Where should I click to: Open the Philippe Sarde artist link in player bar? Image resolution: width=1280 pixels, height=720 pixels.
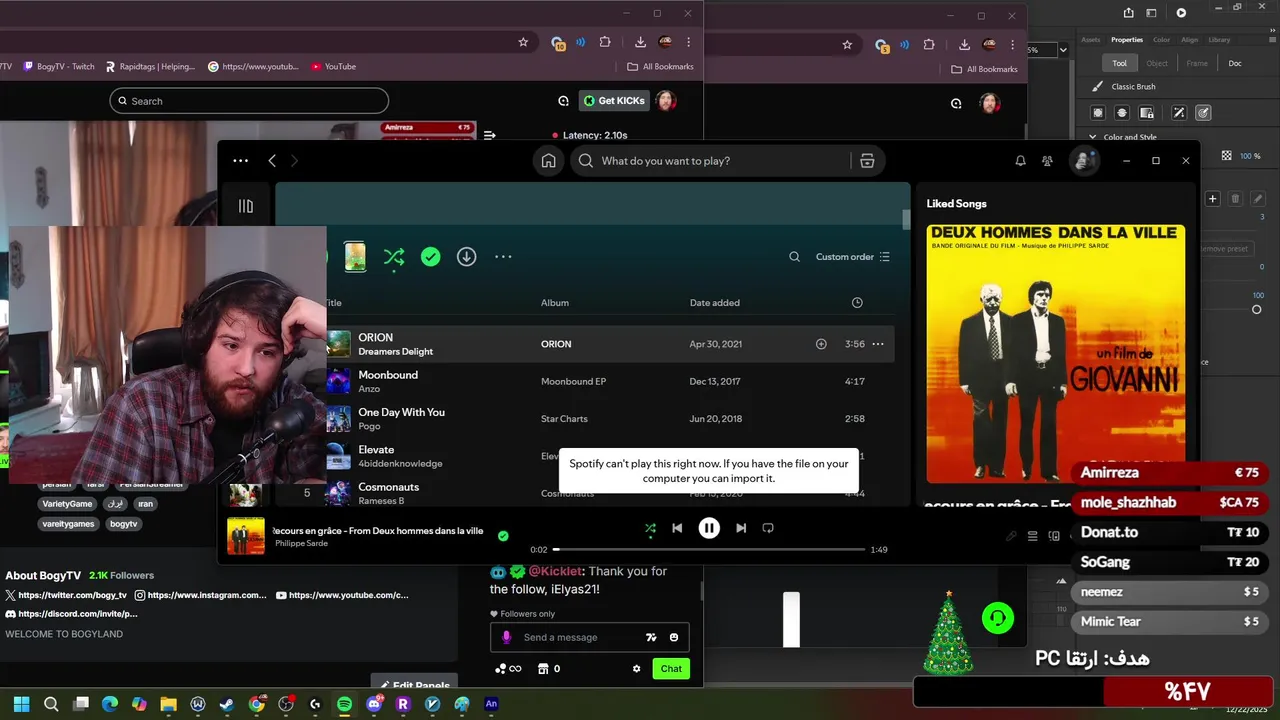(x=301, y=543)
